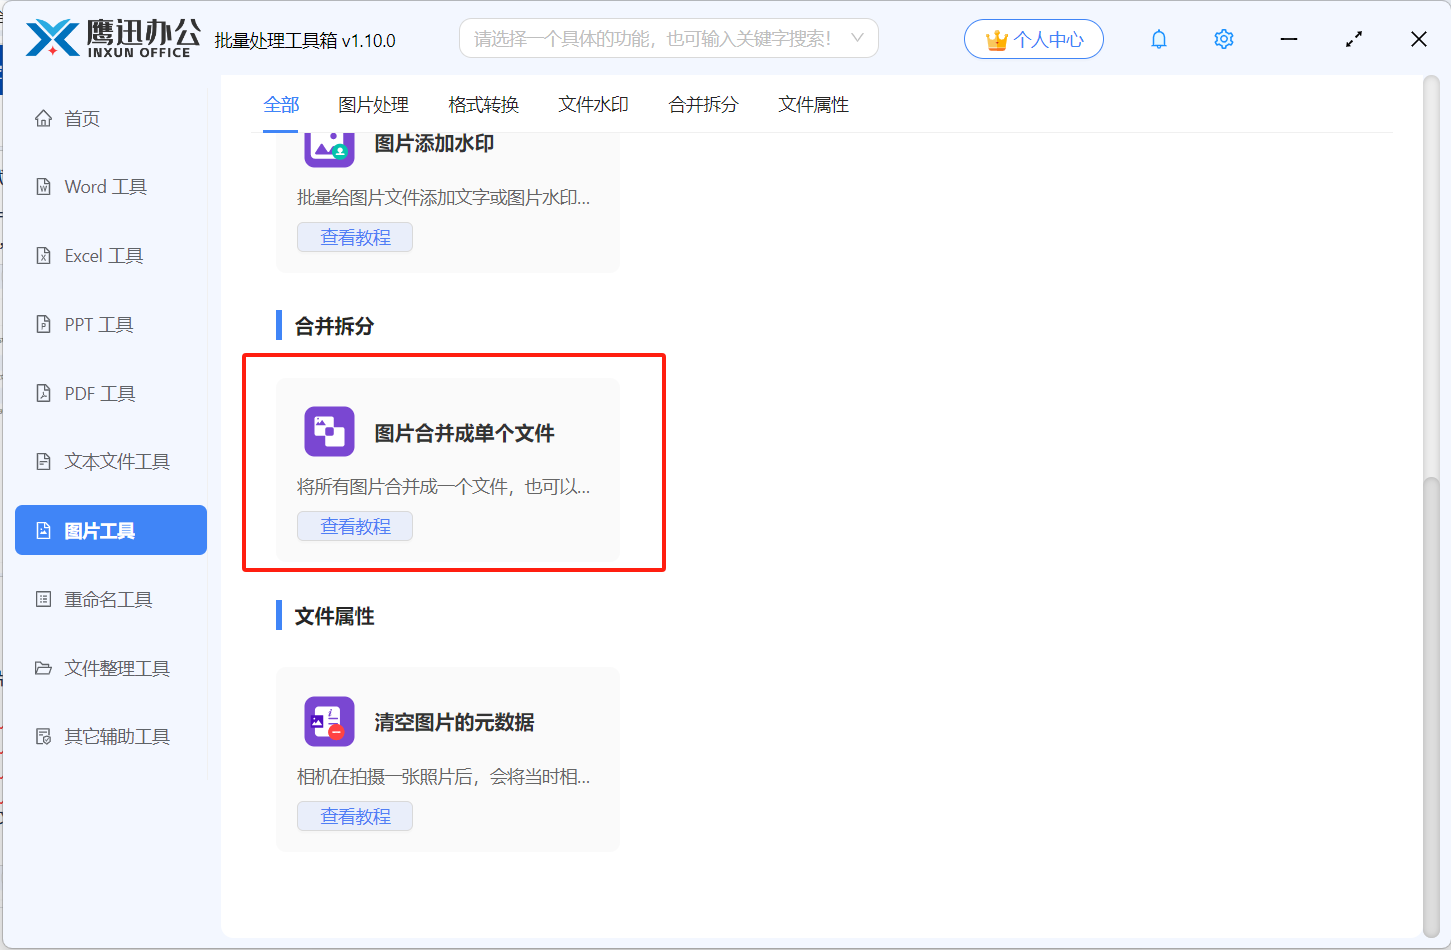This screenshot has width=1451, height=950.
Task: Click the 文件整理工具 folder icon
Action: [43, 668]
